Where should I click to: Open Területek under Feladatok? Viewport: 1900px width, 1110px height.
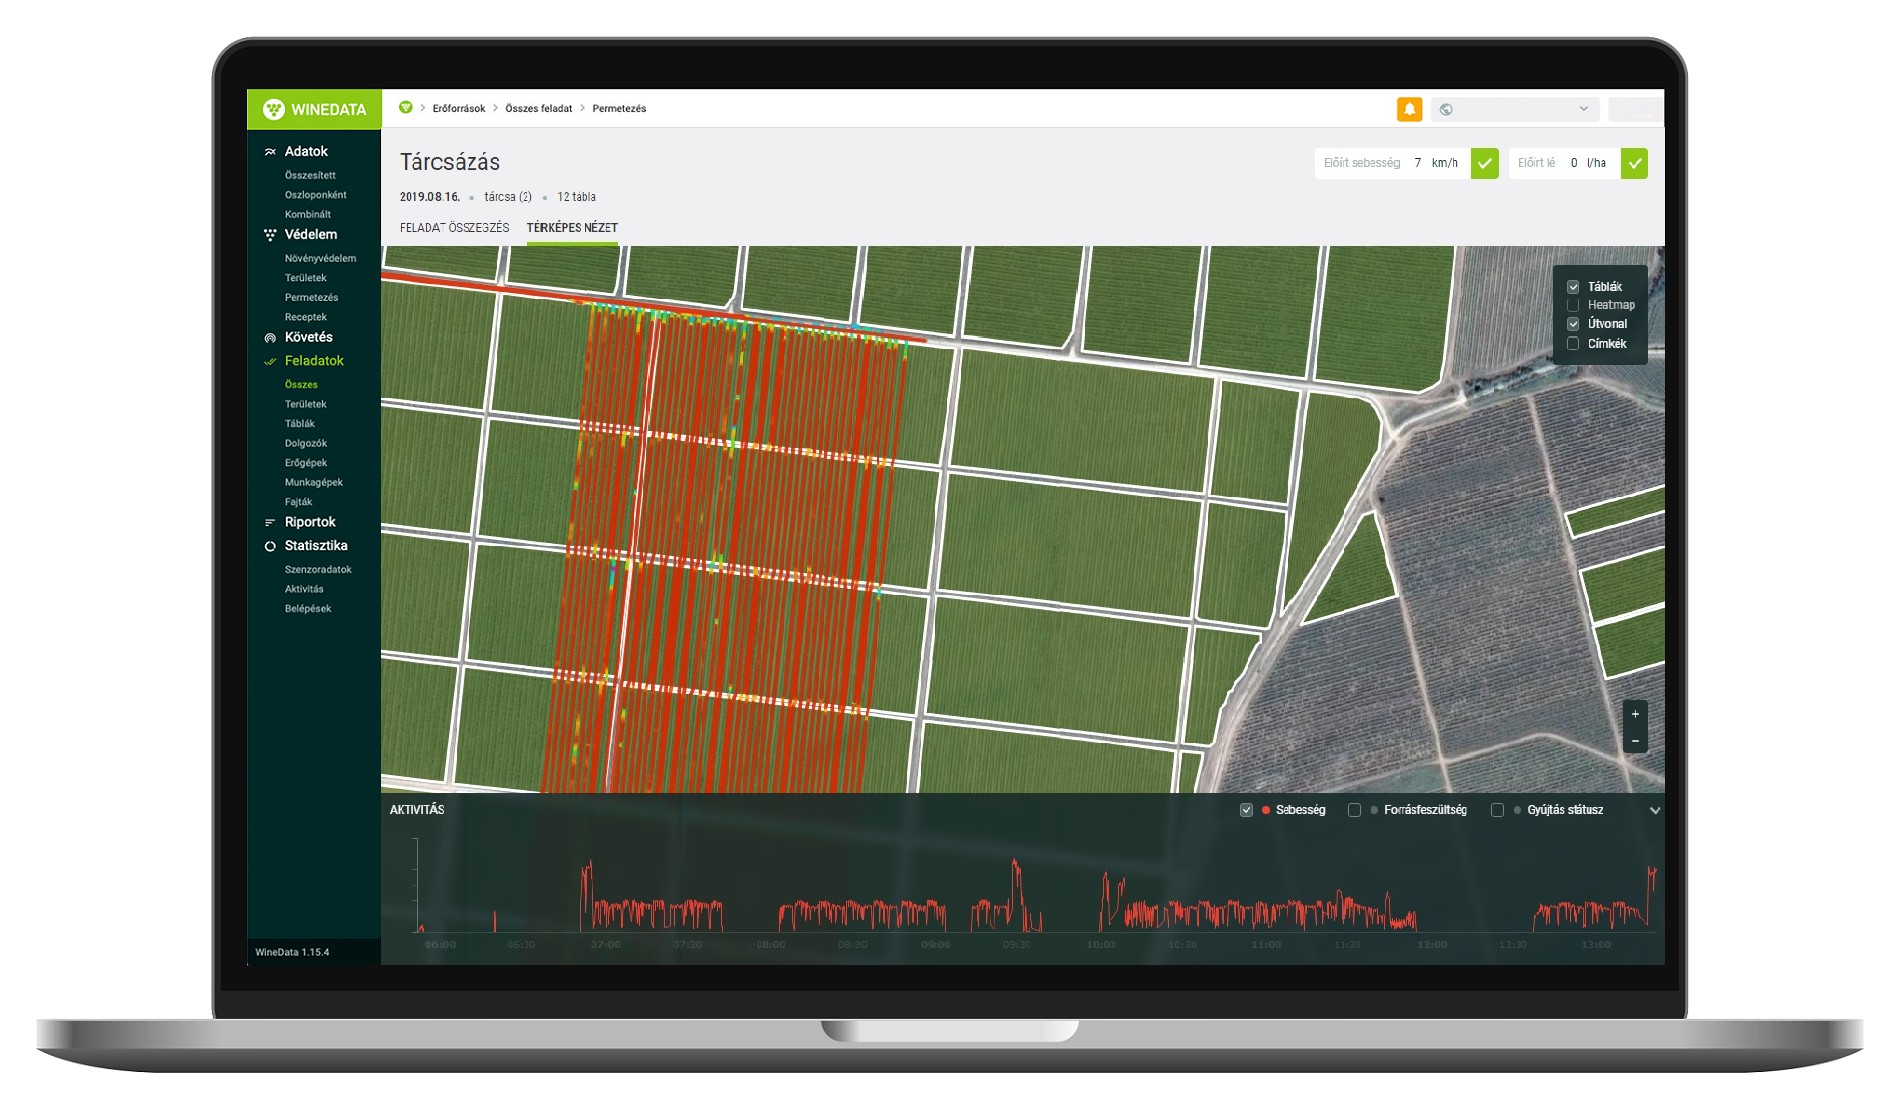pos(306,405)
